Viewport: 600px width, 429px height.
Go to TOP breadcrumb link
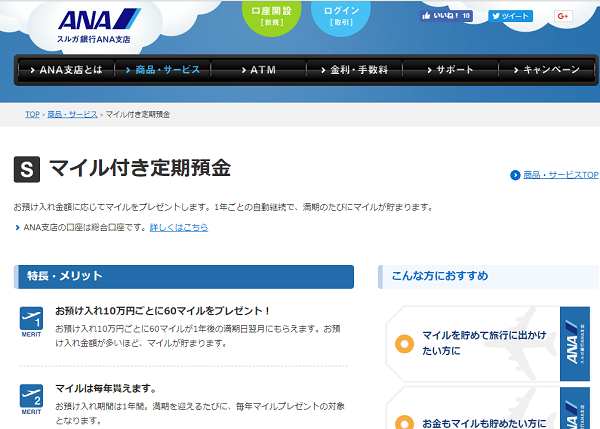tap(33, 114)
